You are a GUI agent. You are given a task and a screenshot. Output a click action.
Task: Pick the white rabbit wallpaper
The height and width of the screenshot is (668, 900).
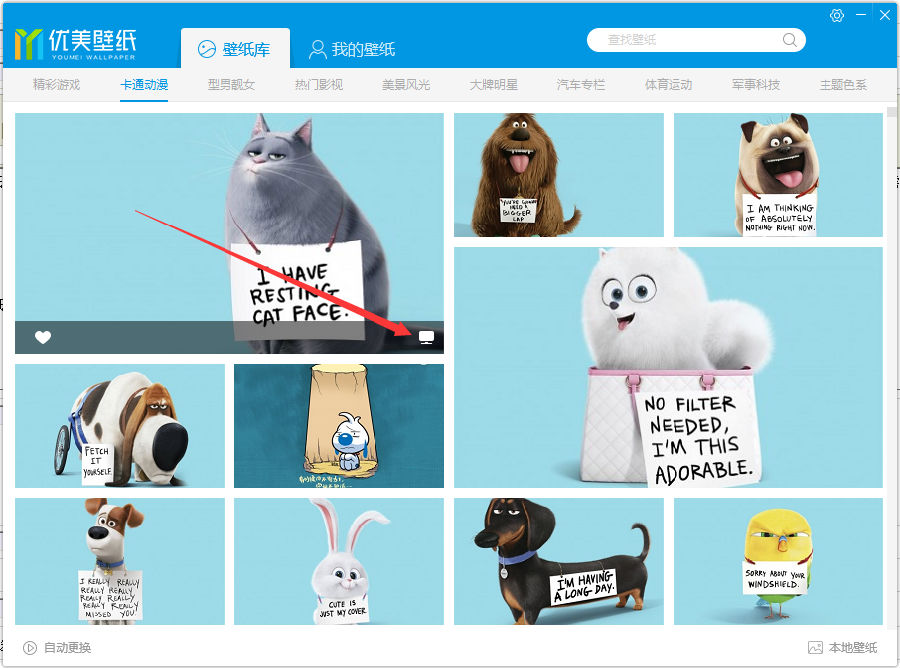[x=339, y=561]
